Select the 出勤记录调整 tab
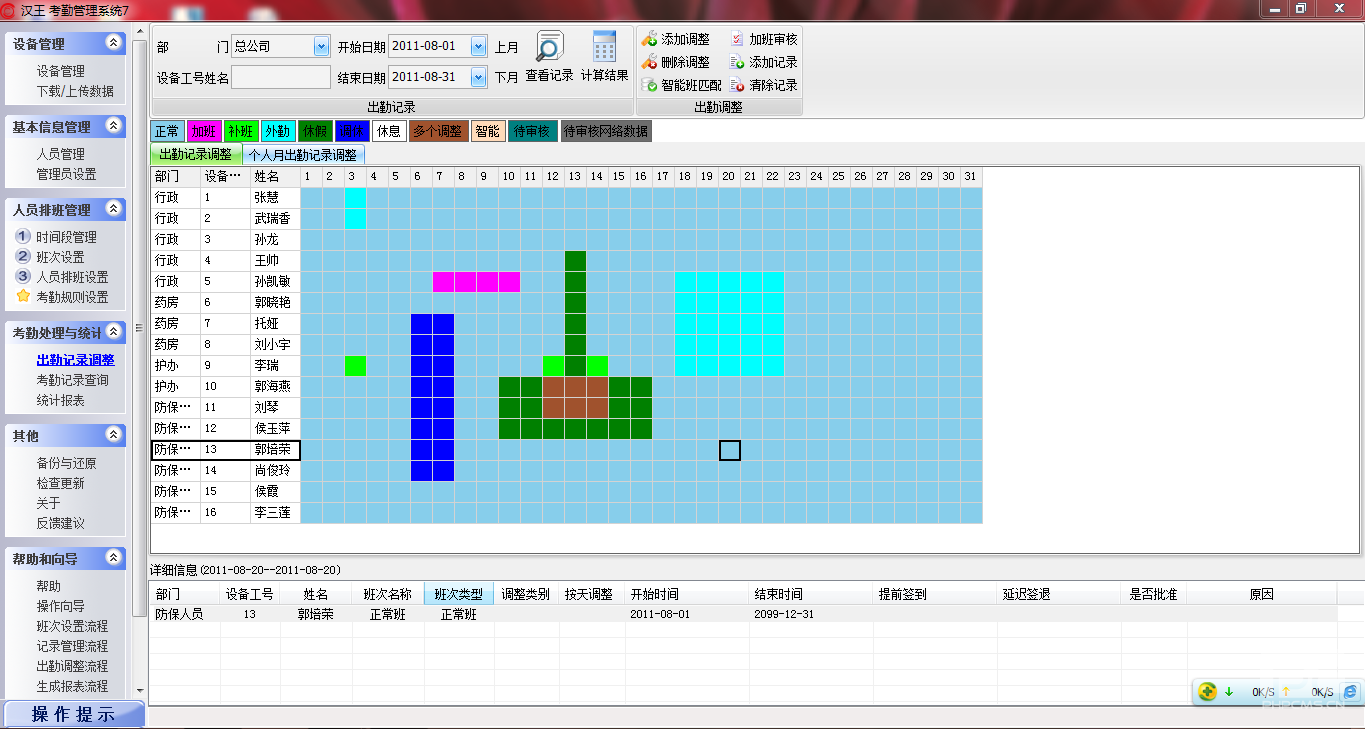 (196, 155)
